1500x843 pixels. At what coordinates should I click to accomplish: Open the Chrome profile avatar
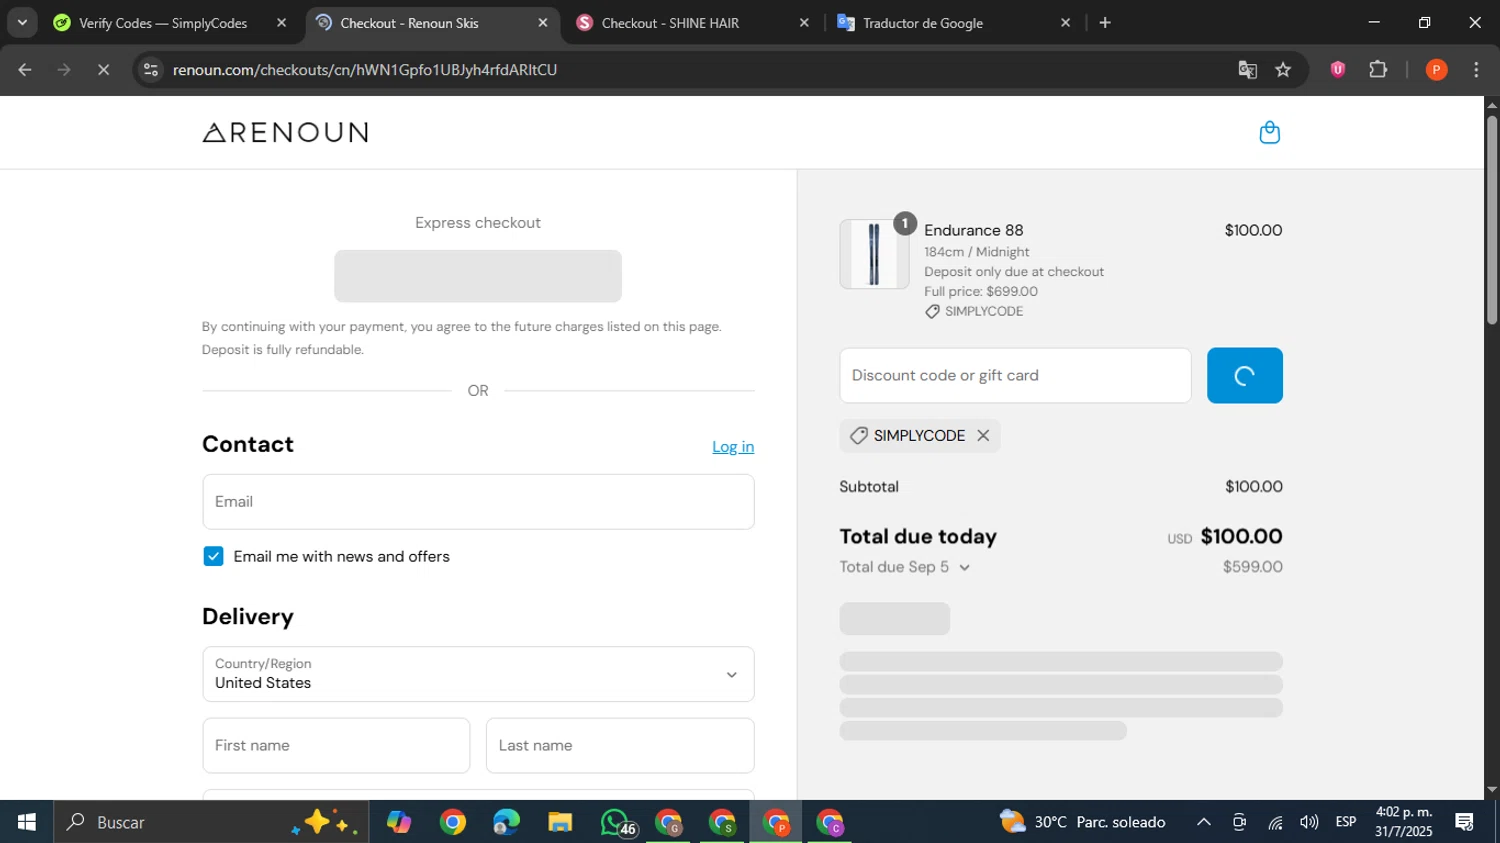pos(1436,69)
